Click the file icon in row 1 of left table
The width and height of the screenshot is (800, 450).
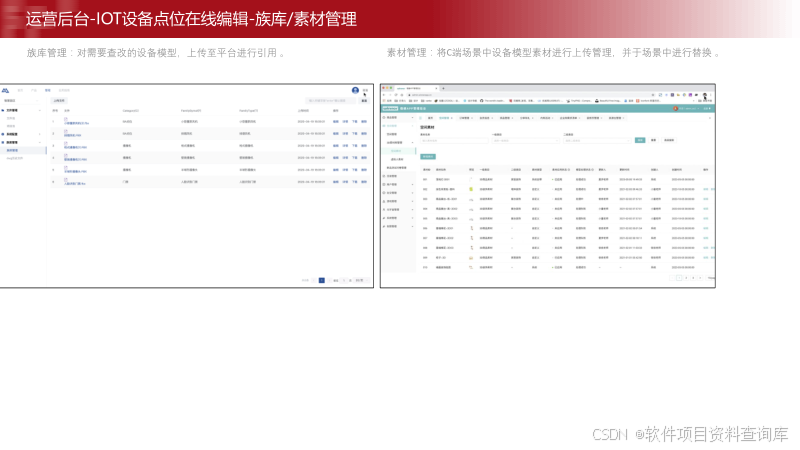[66, 119]
